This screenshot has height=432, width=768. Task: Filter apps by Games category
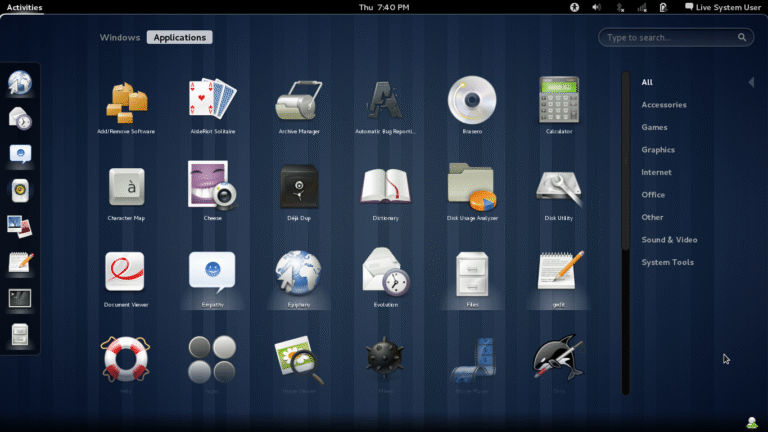(654, 127)
